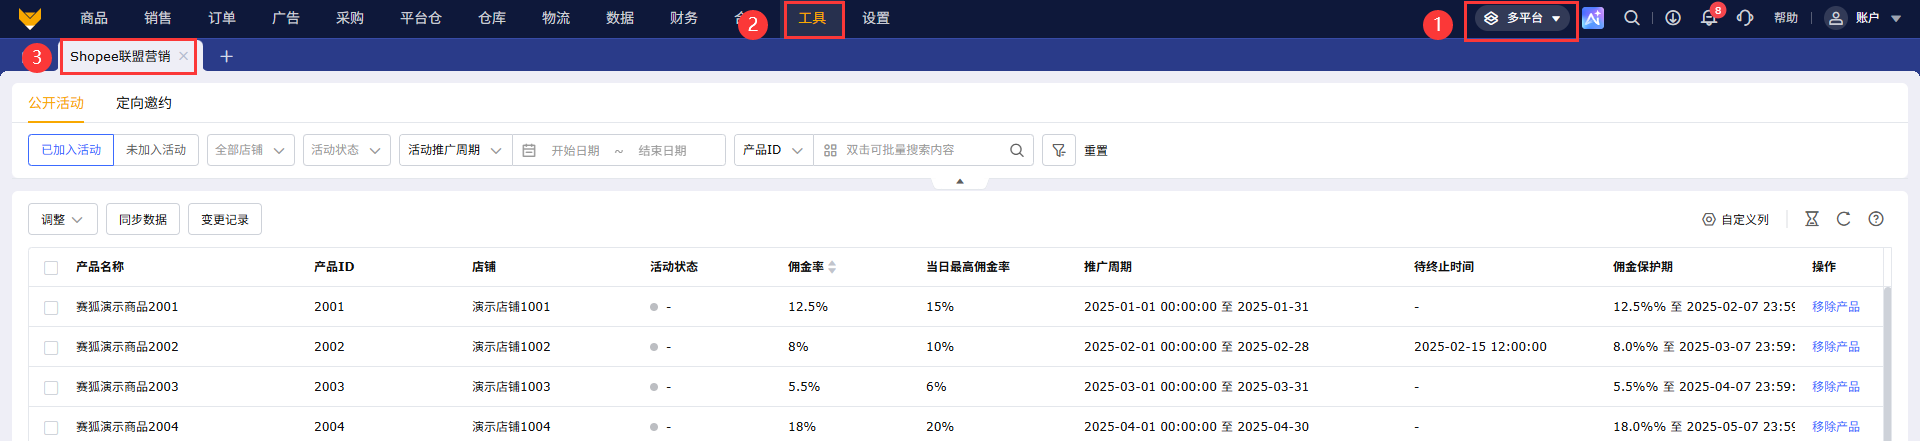1920x441 pixels.
Task: Open notifications bell with badge 8
Action: pyautogui.click(x=1710, y=17)
